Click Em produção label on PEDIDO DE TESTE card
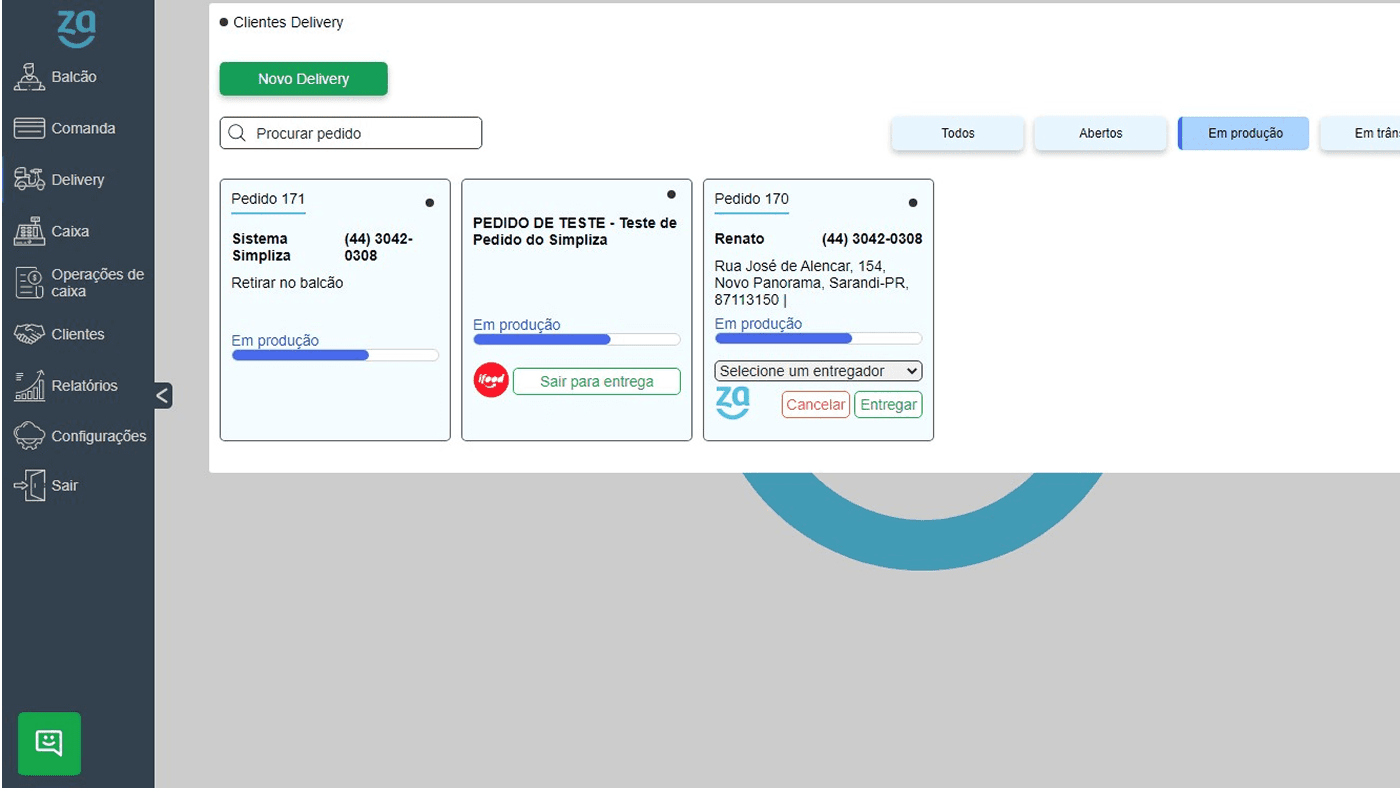The width and height of the screenshot is (1400, 788). pyautogui.click(x=517, y=325)
